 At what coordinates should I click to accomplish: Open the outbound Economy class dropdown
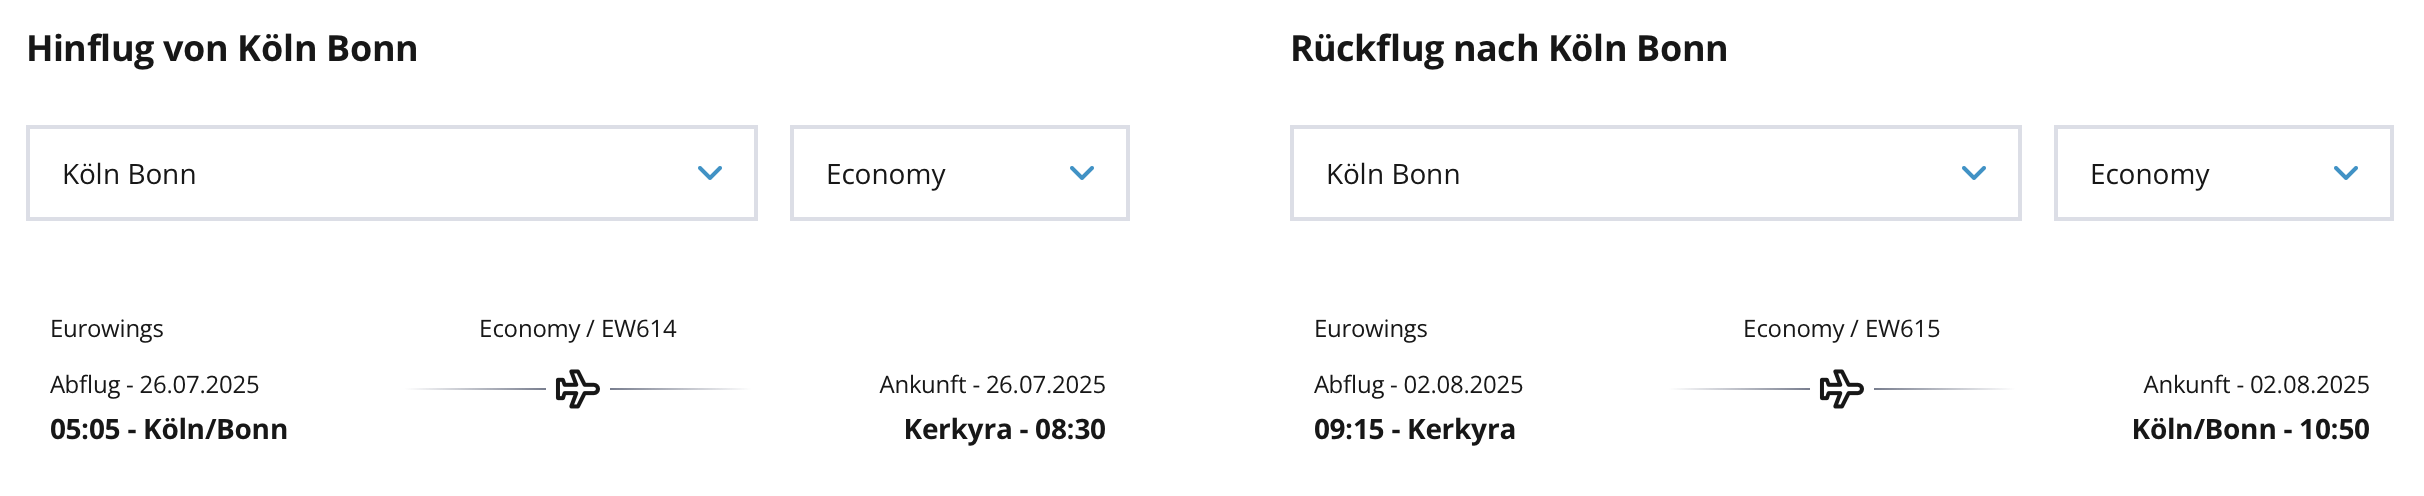(x=960, y=173)
